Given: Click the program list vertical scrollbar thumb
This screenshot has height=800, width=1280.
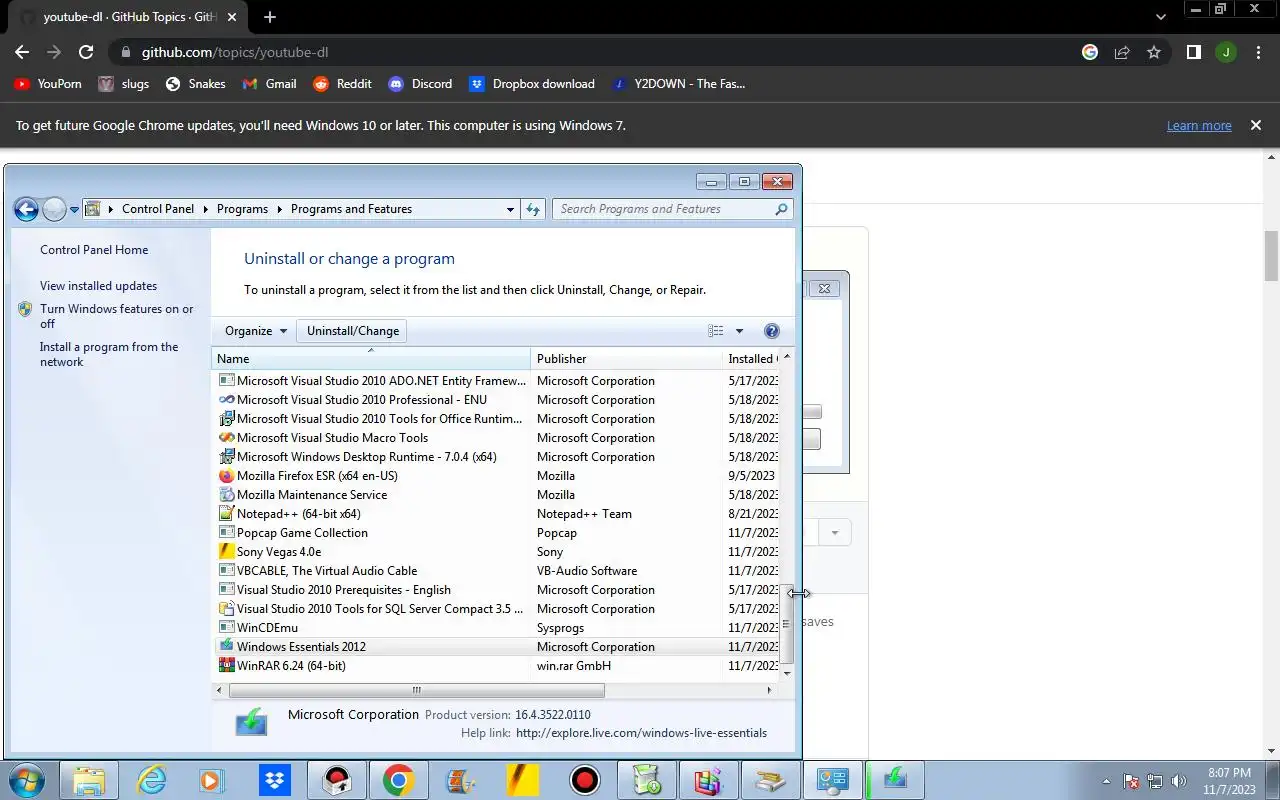Looking at the screenshot, I should (x=787, y=624).
